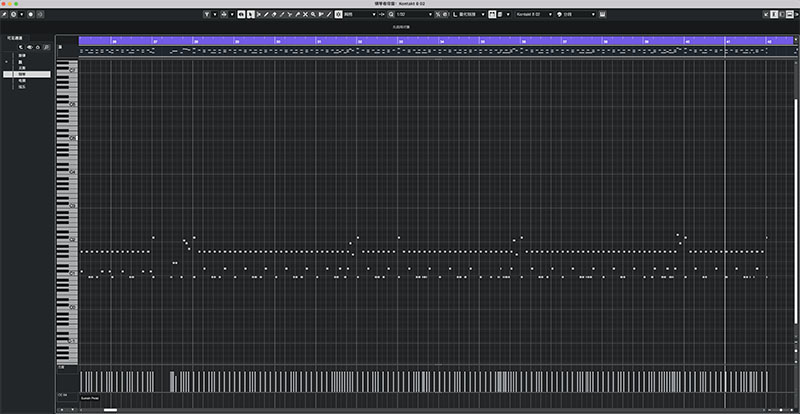Screen dimensions: 800x414
Task: Toggle the second icon after the 1/32 dropdown
Action: [445, 14]
